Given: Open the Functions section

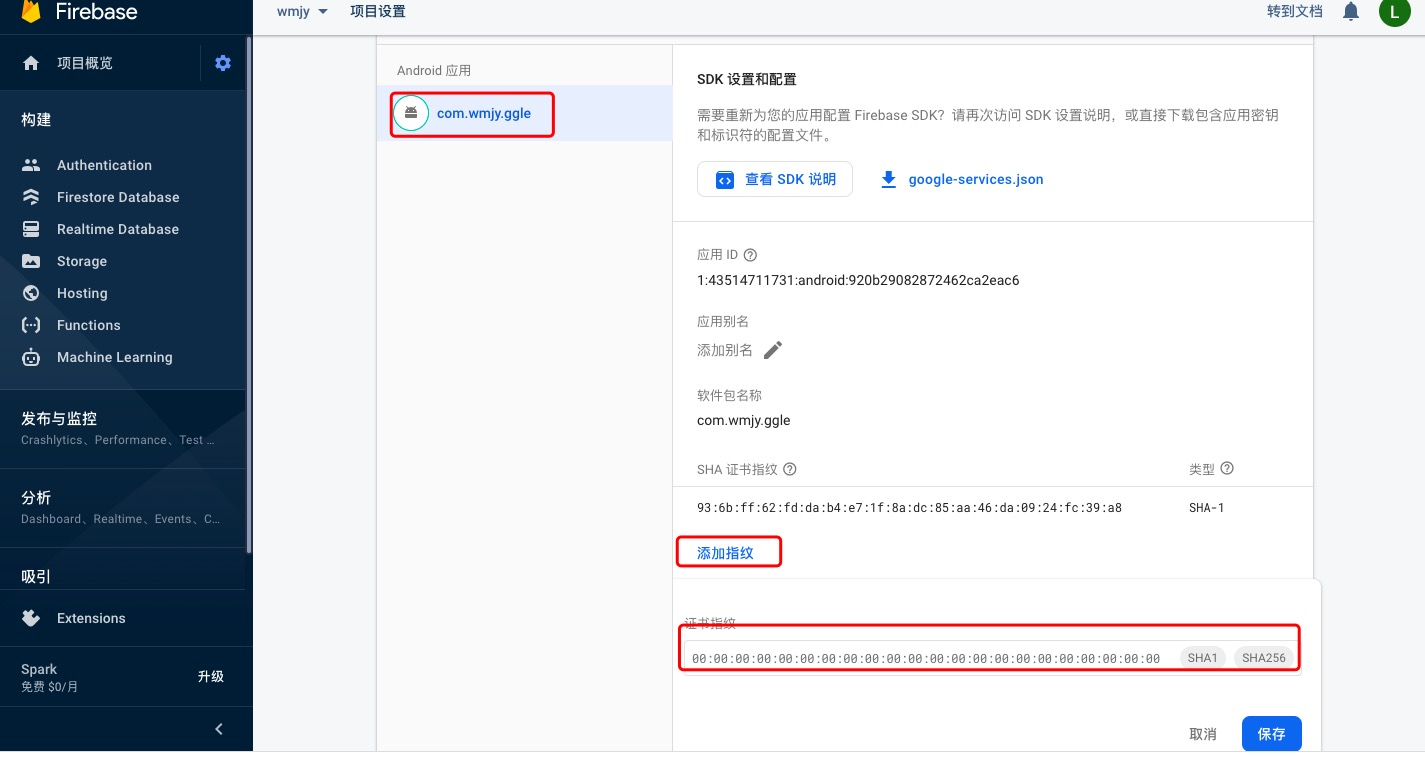Looking at the screenshot, I should (88, 325).
